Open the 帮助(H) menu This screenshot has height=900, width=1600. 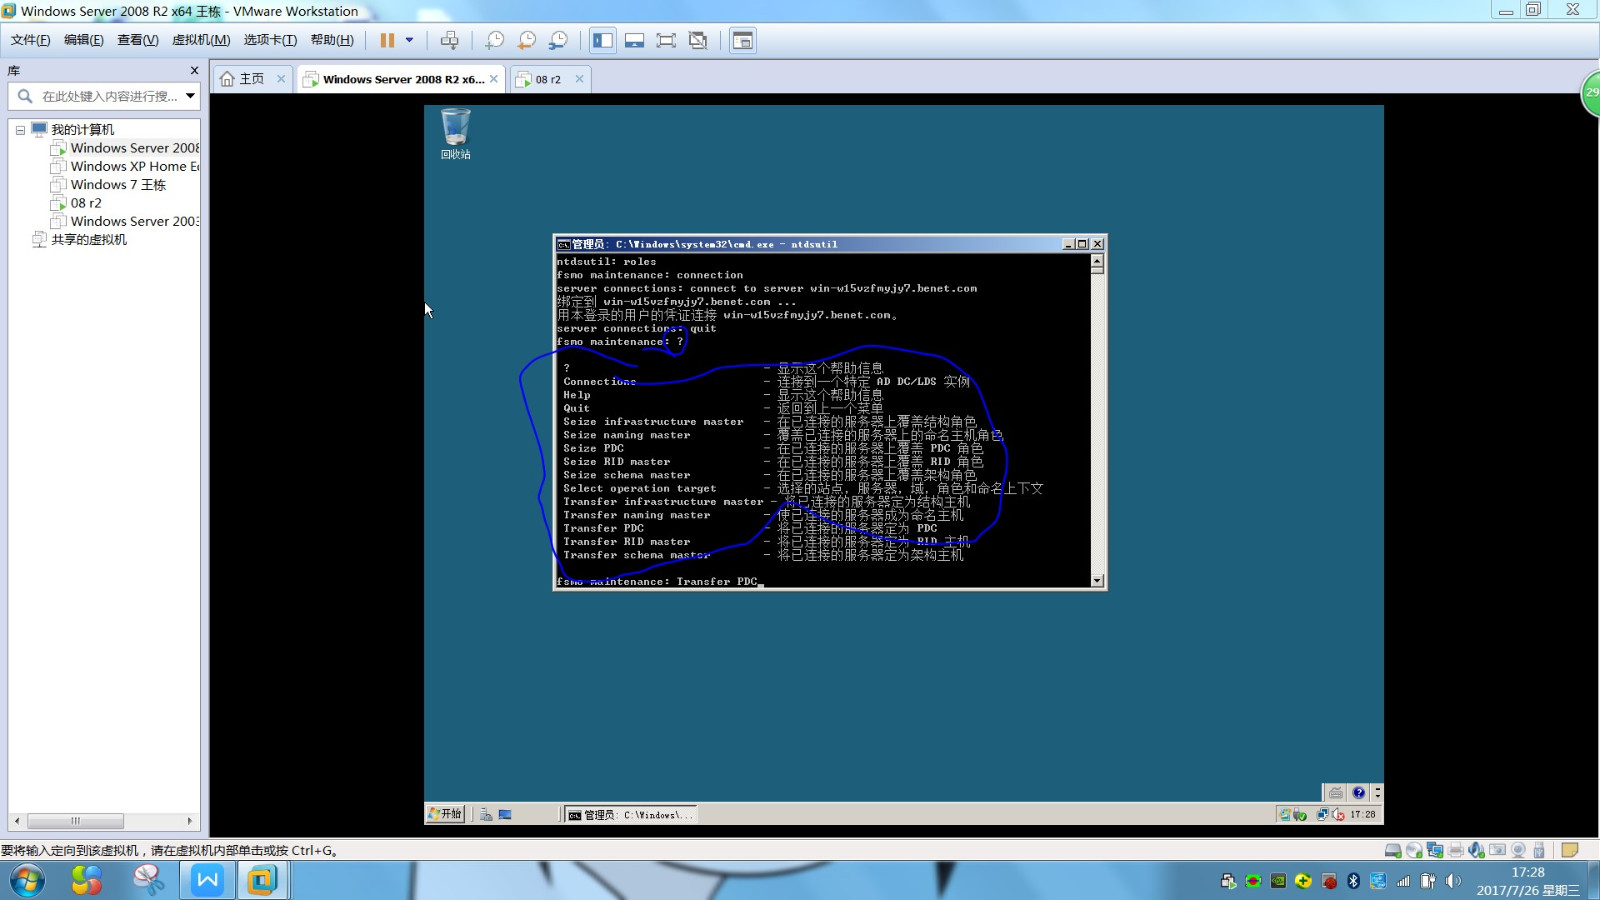tap(332, 40)
